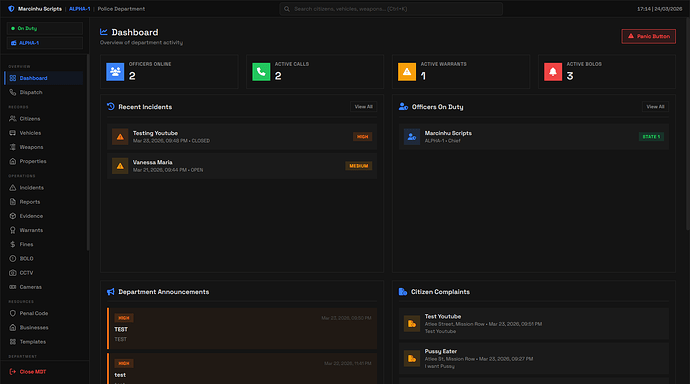Open the Templates icon in sidebar
This screenshot has width=690, height=384.
pyautogui.click(x=13, y=342)
